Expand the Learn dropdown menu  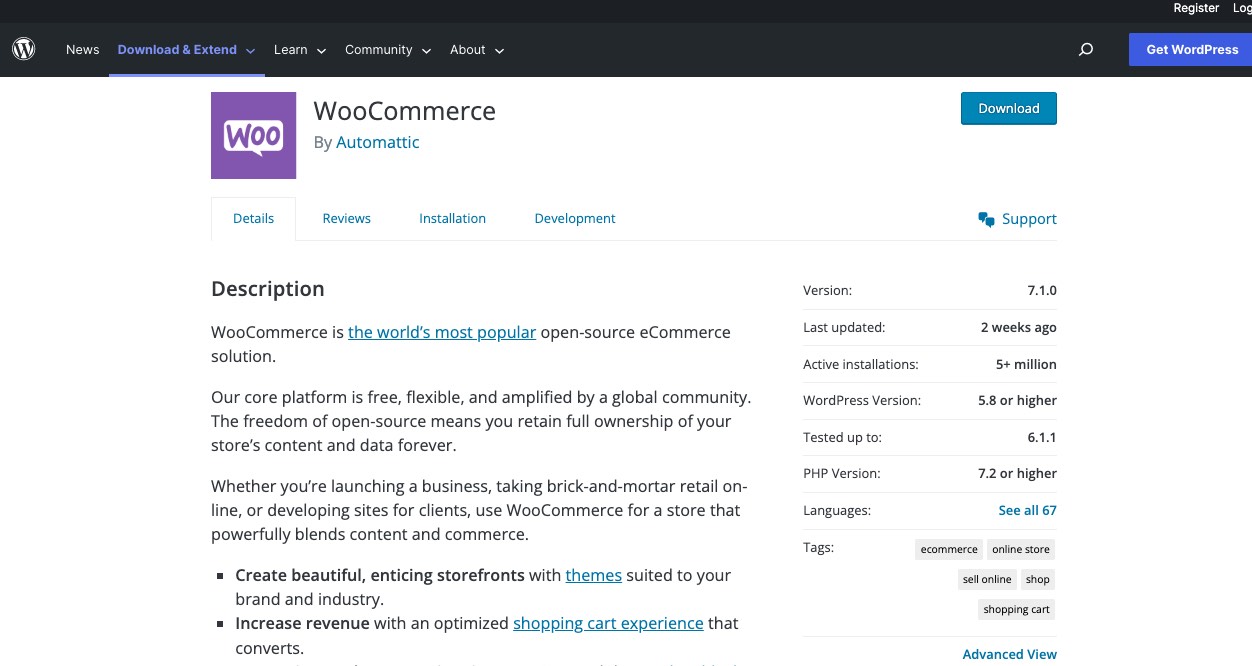(x=300, y=50)
